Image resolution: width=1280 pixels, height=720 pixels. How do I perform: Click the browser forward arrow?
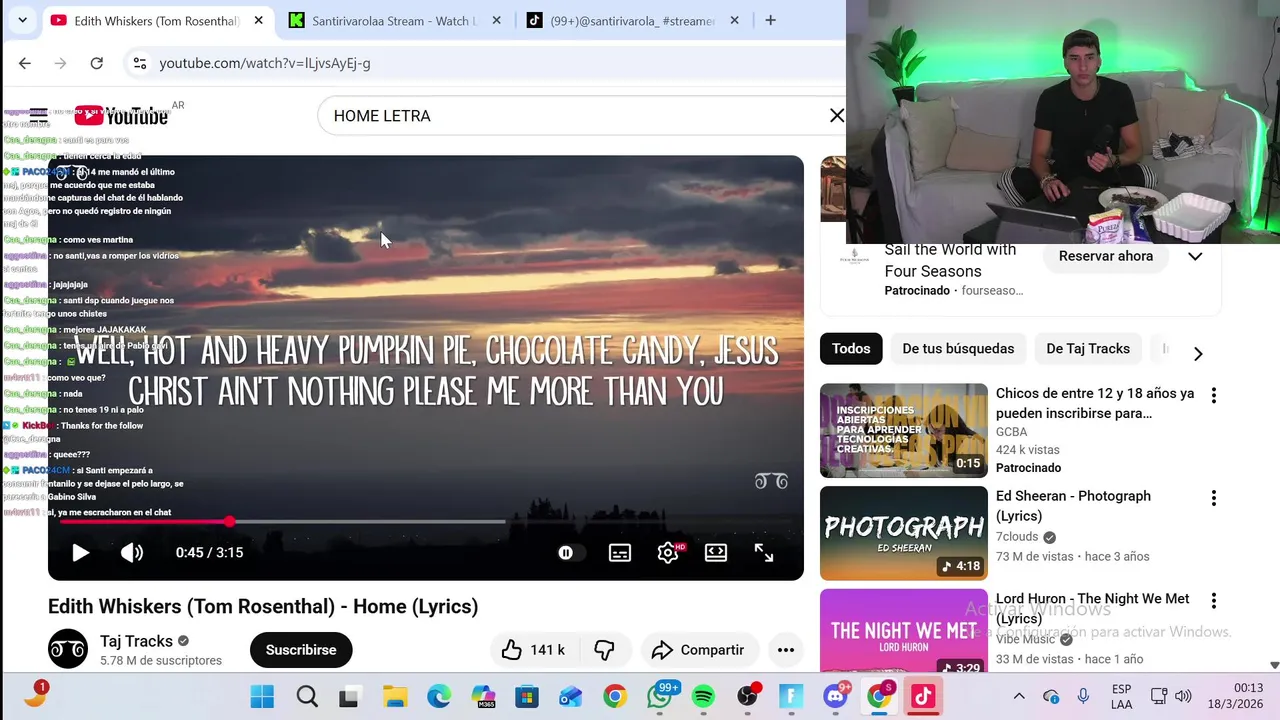pyautogui.click(x=61, y=63)
